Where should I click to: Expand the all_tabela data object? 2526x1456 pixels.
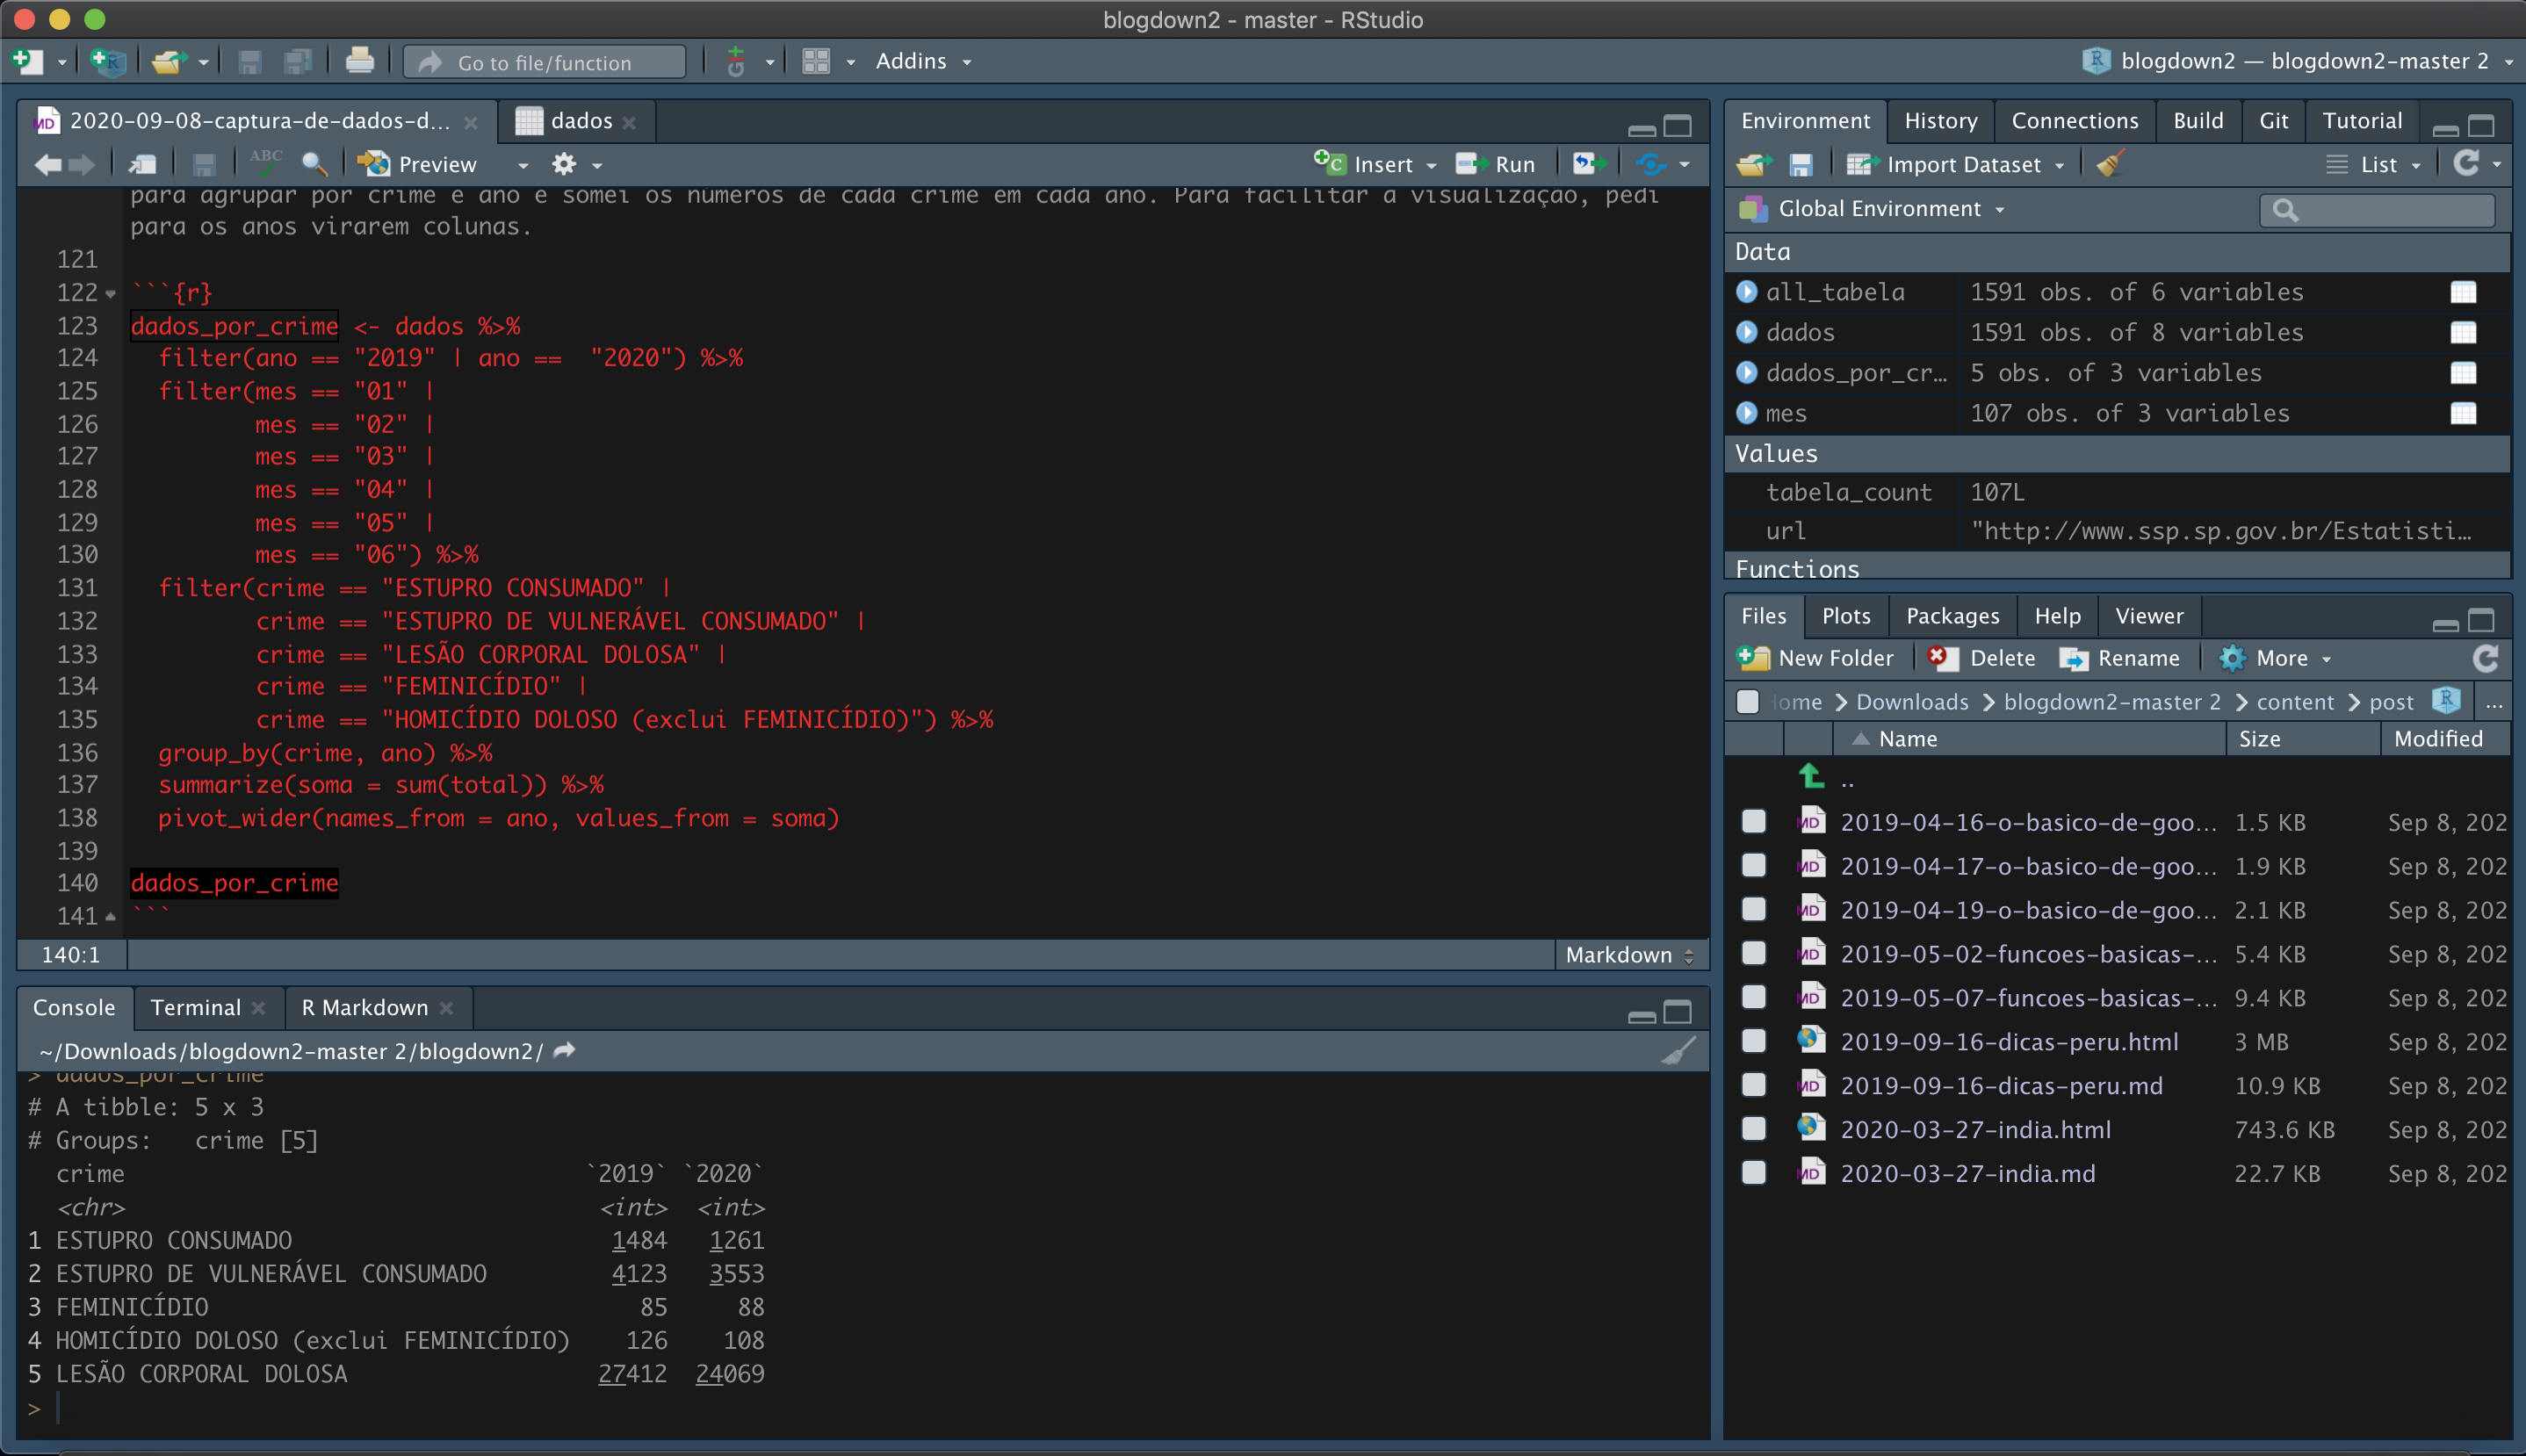tap(1746, 292)
